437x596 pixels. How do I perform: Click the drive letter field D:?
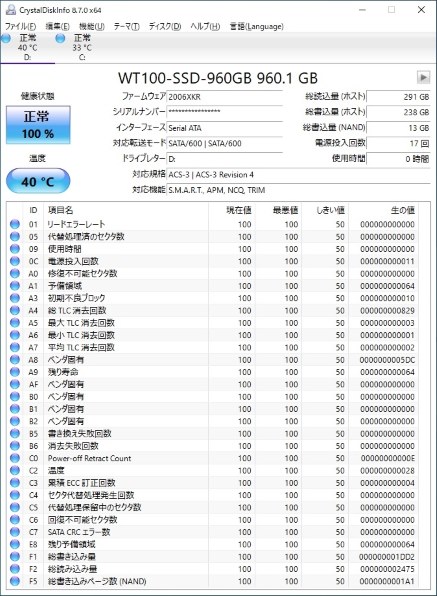[x=225, y=159]
